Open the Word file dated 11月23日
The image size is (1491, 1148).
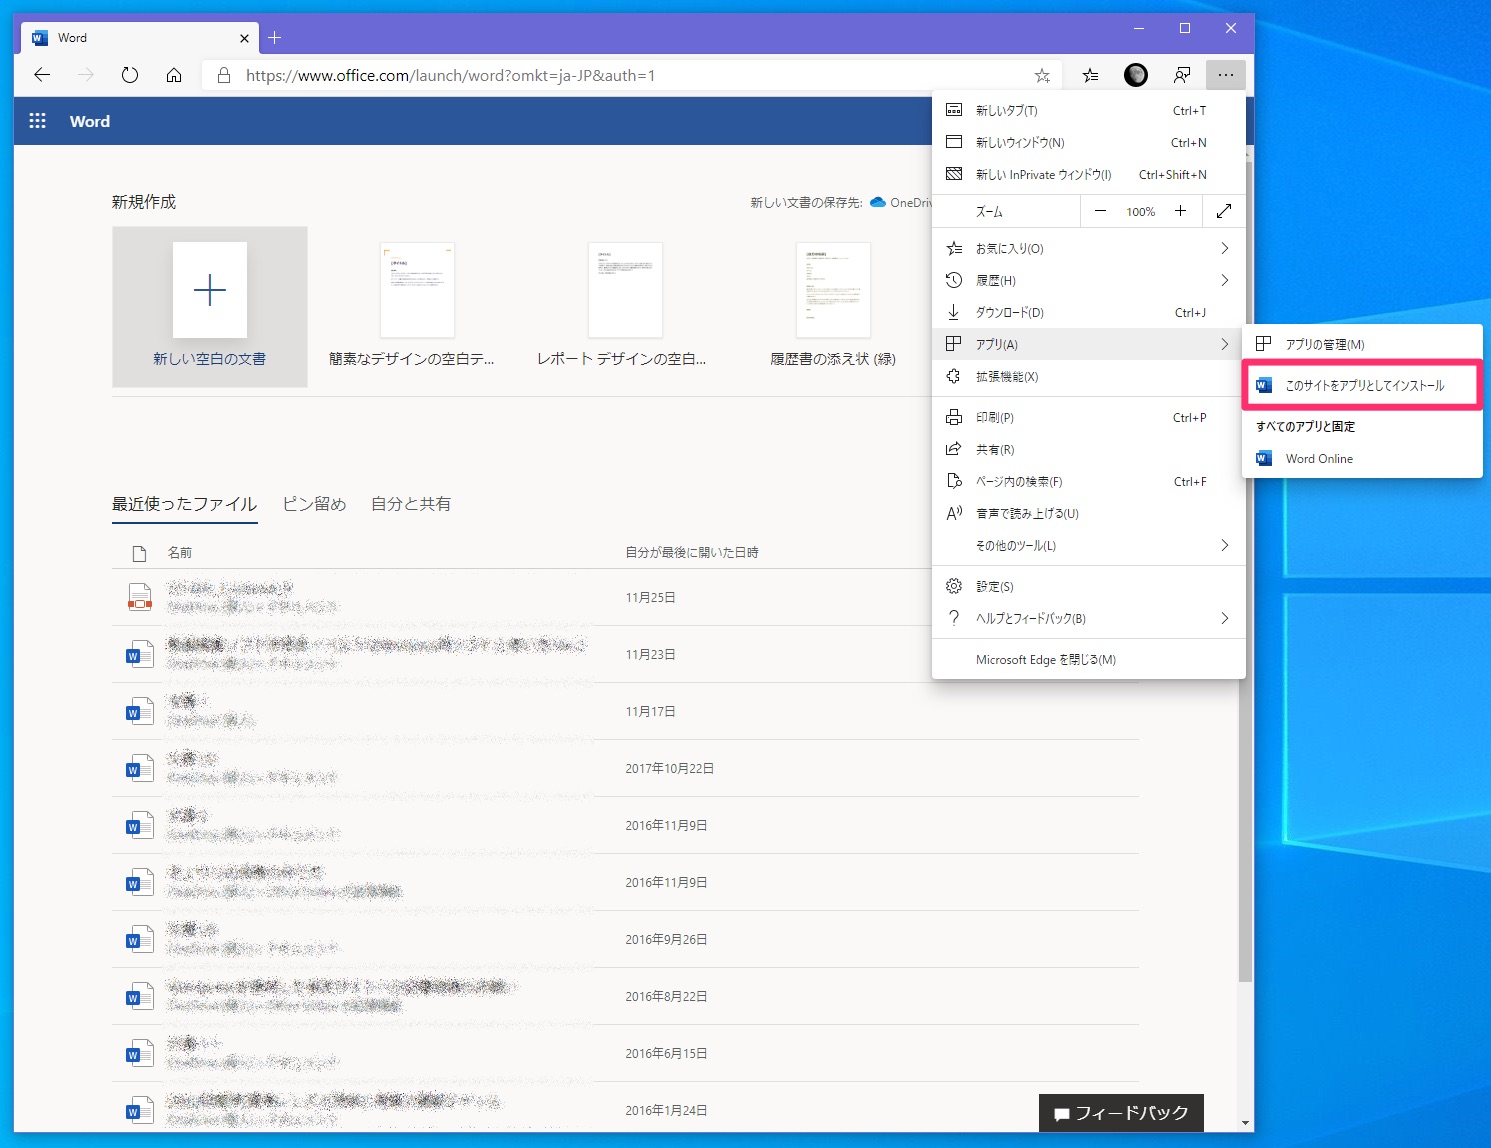625,654
